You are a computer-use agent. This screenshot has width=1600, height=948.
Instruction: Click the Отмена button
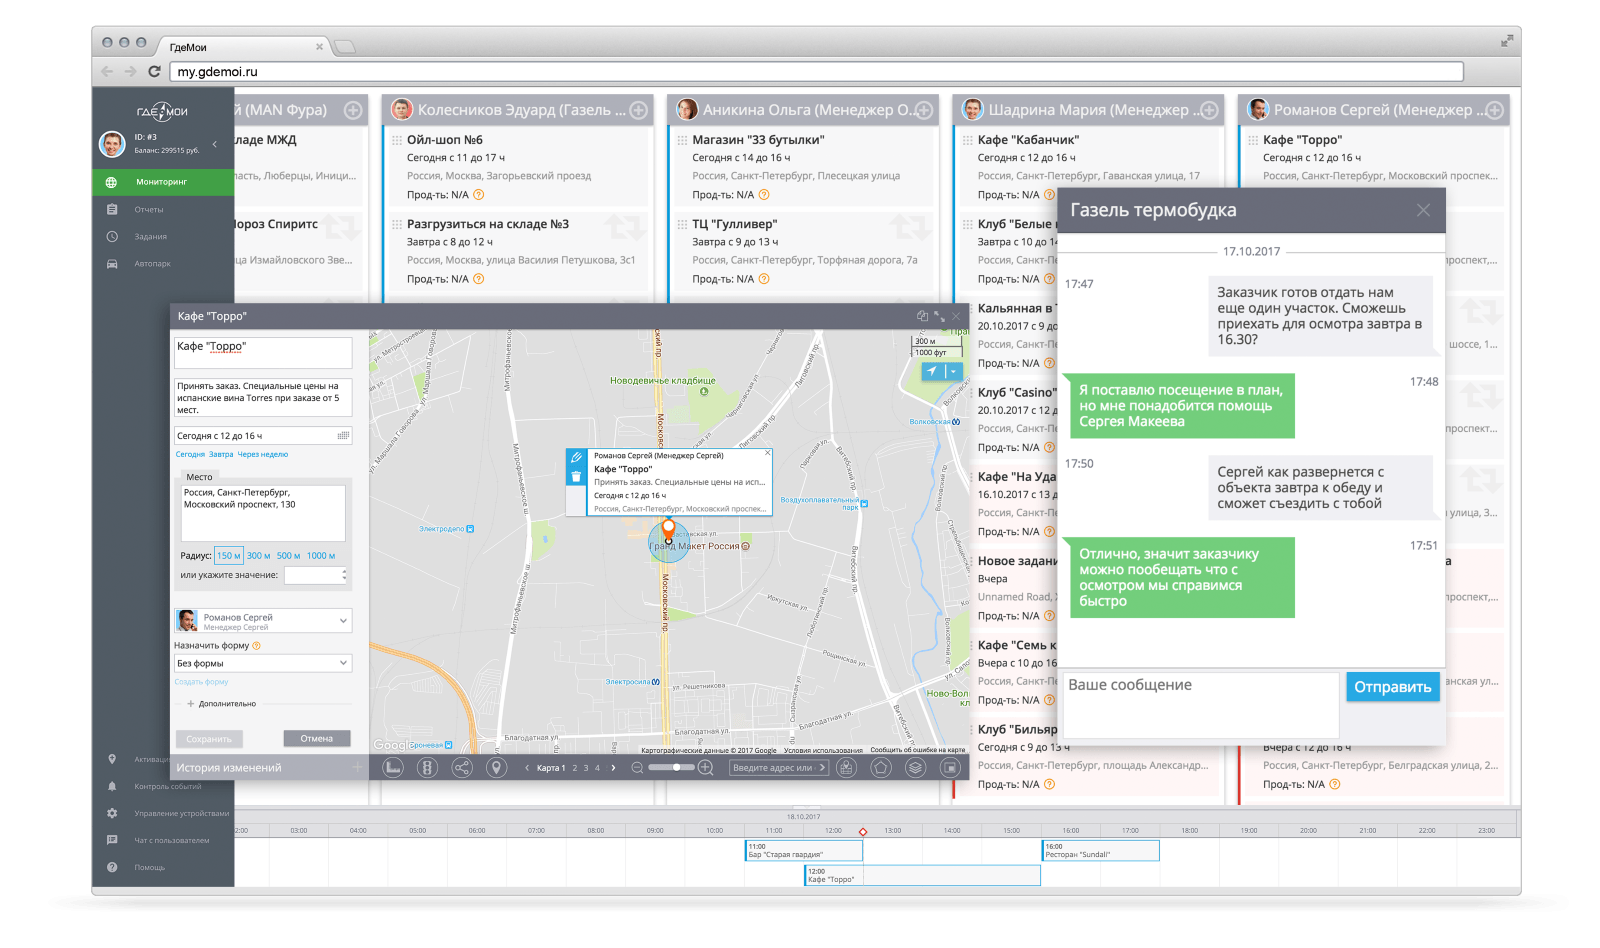tap(316, 738)
